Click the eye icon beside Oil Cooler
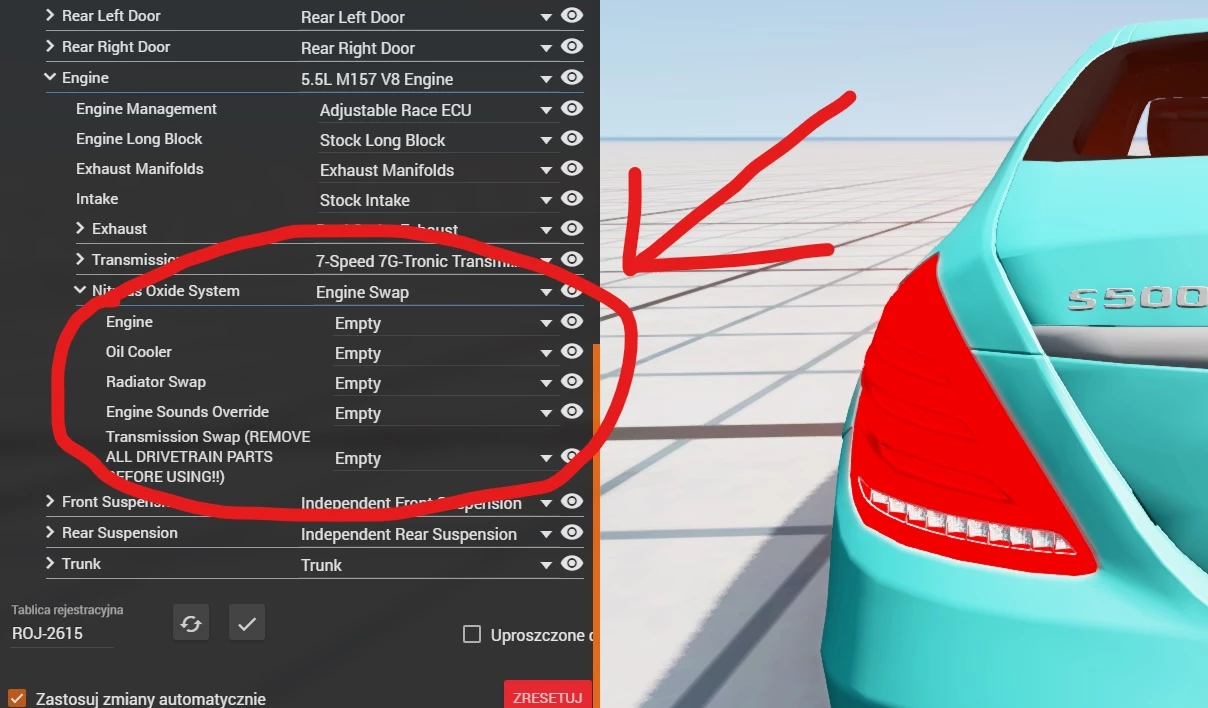1208x708 pixels. tap(571, 351)
